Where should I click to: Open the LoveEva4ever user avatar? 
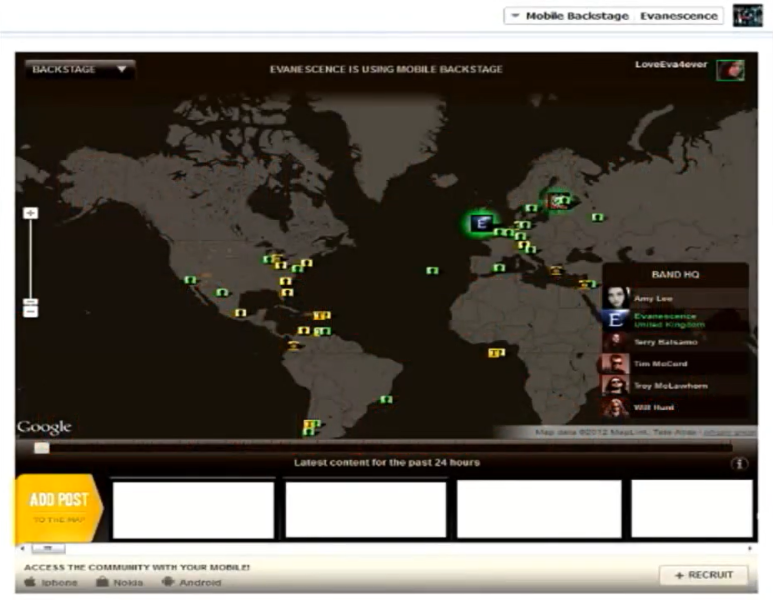point(730,70)
